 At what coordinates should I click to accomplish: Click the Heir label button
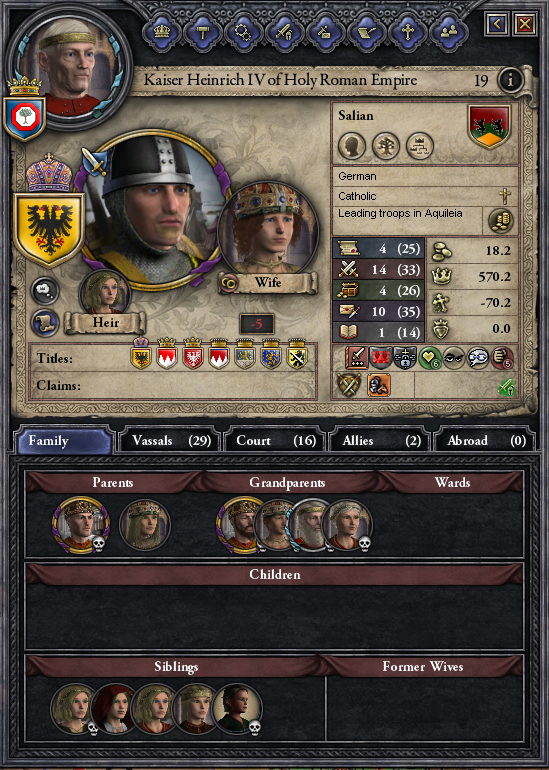pyautogui.click(x=106, y=323)
